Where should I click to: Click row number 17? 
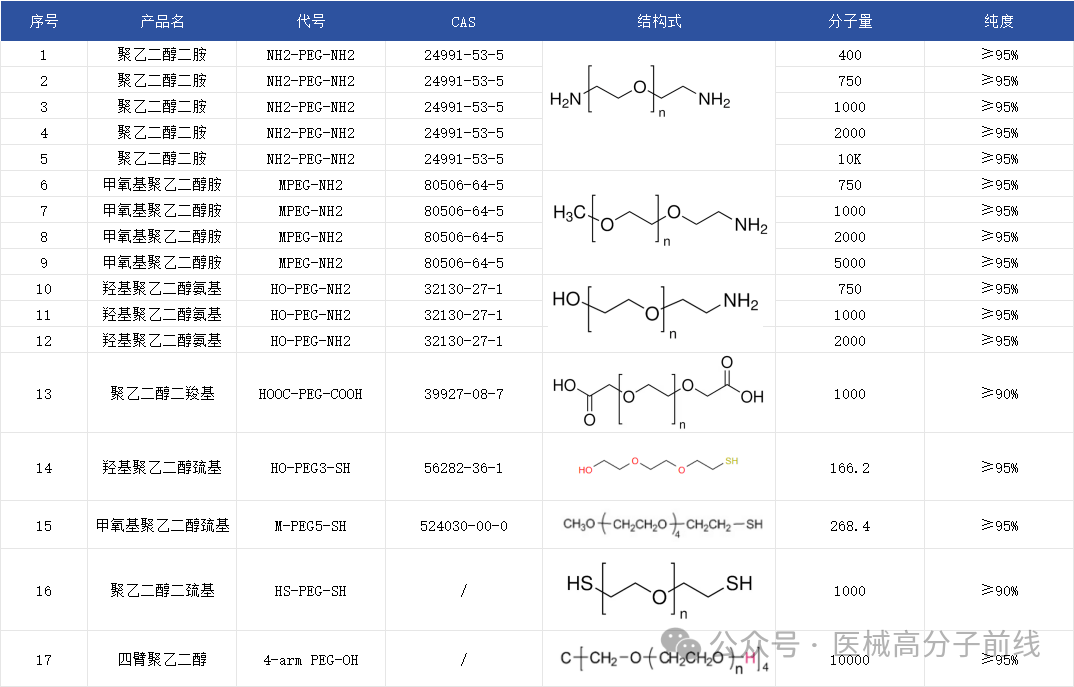click(44, 660)
